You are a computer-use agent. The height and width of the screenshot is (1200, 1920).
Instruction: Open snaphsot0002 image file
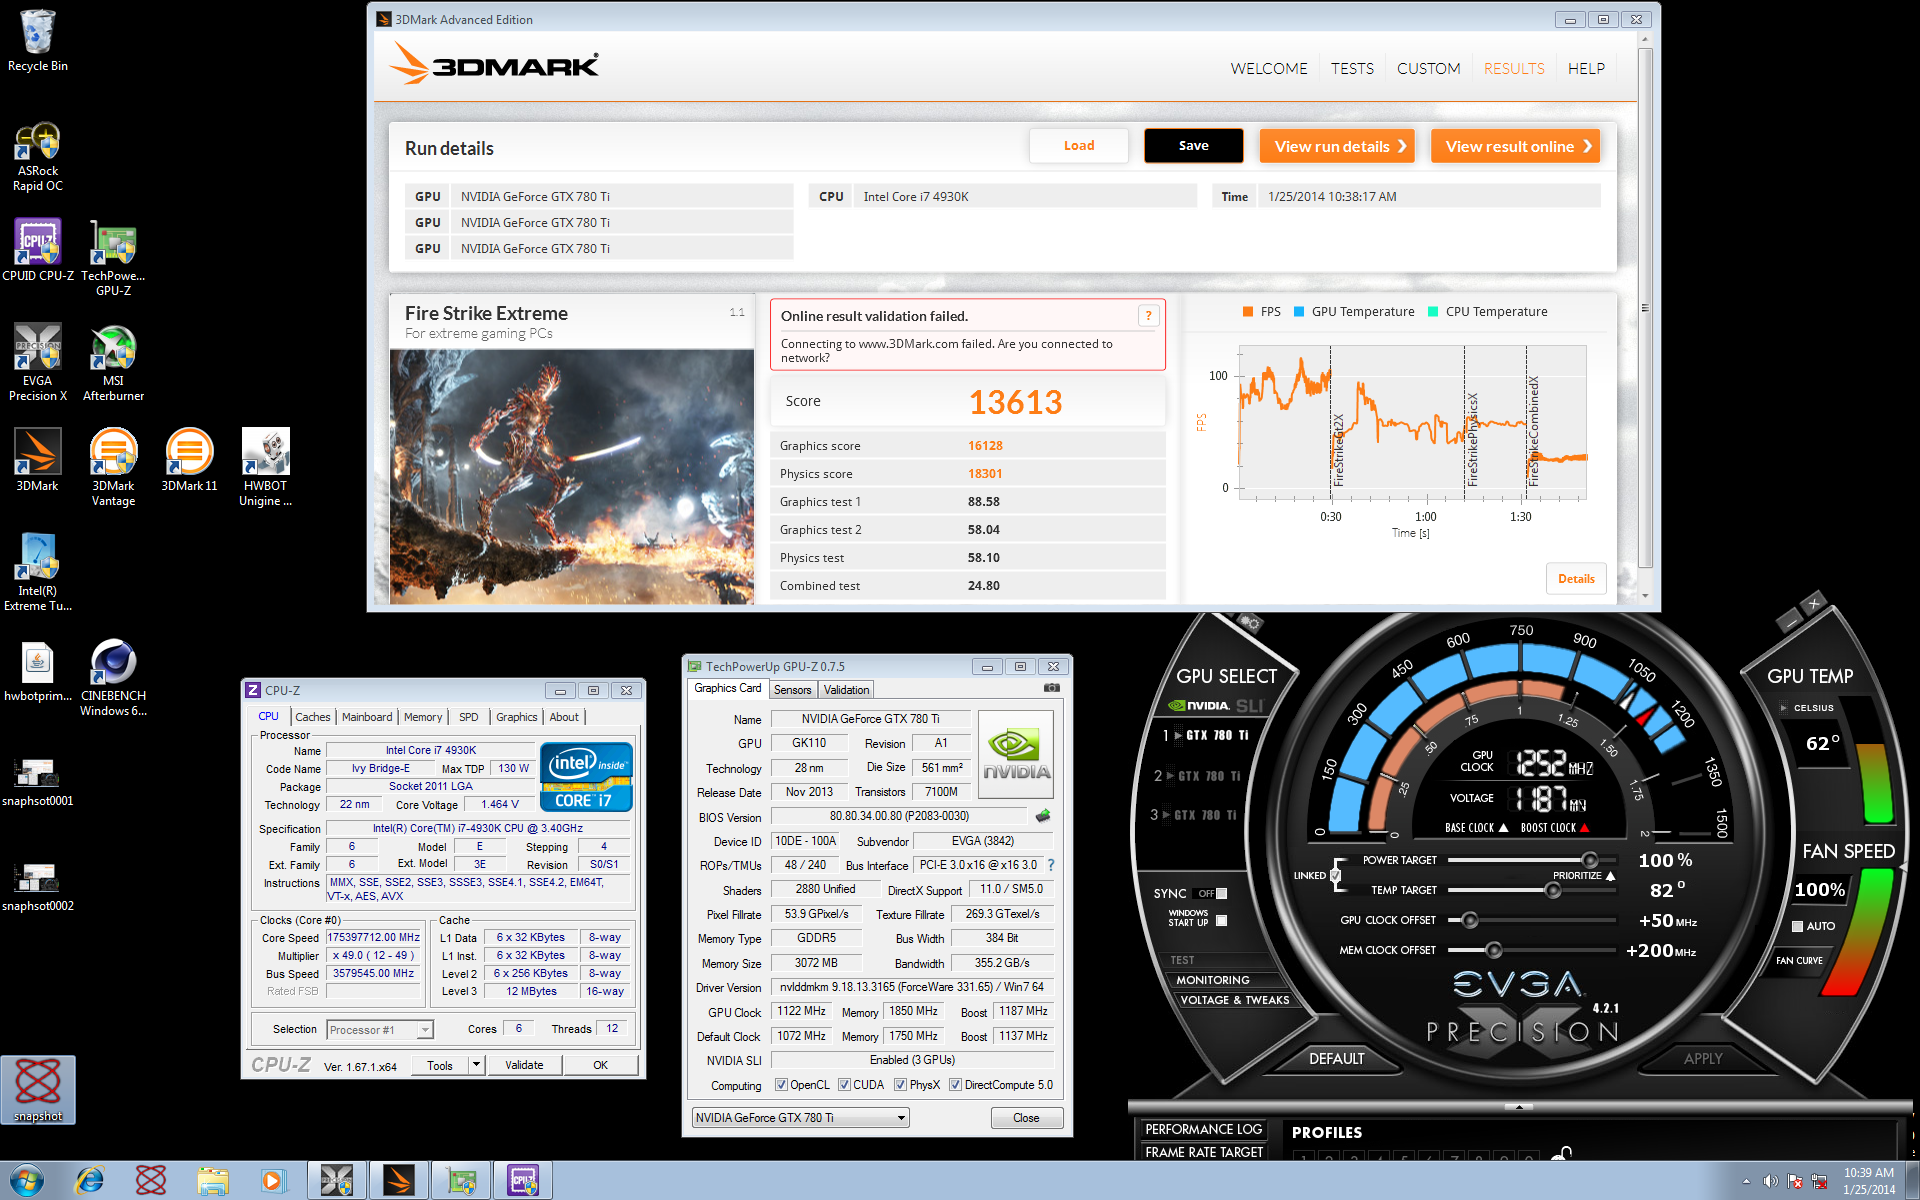(38, 887)
